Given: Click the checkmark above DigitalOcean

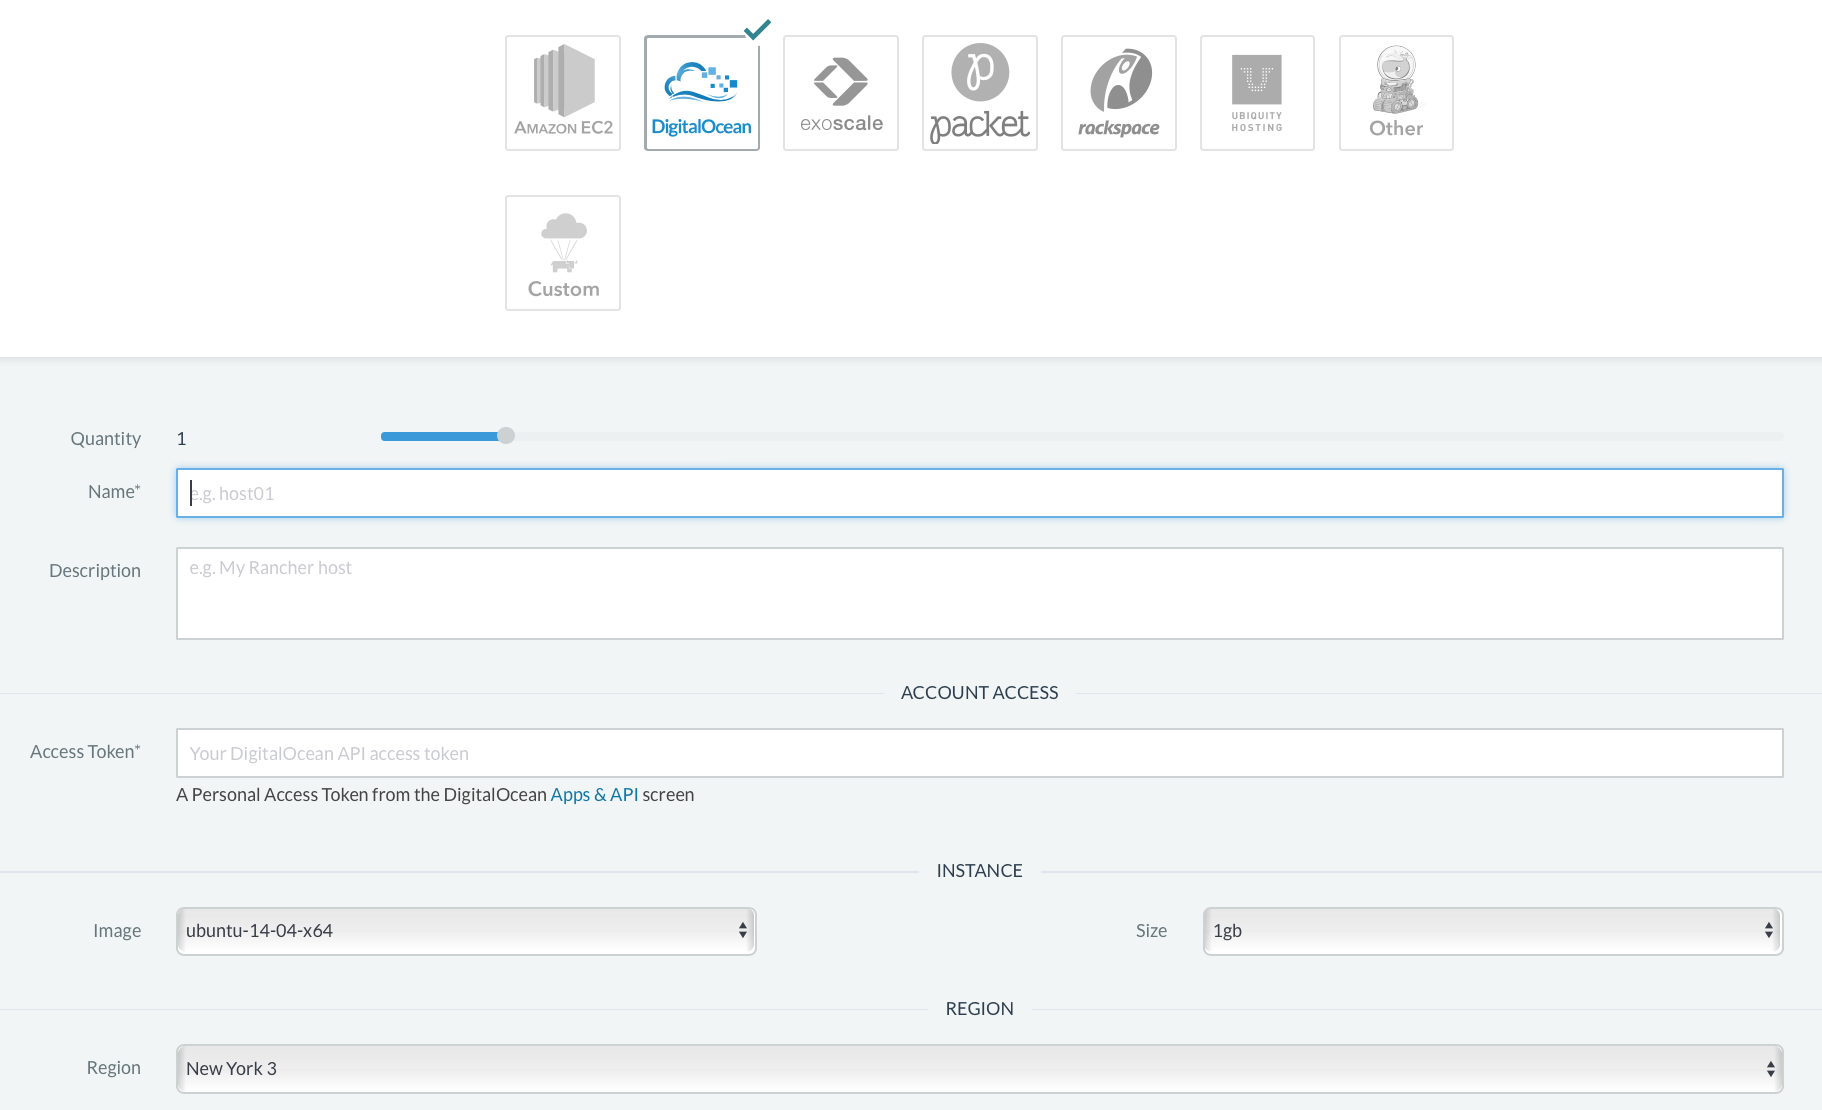Looking at the screenshot, I should tap(757, 30).
